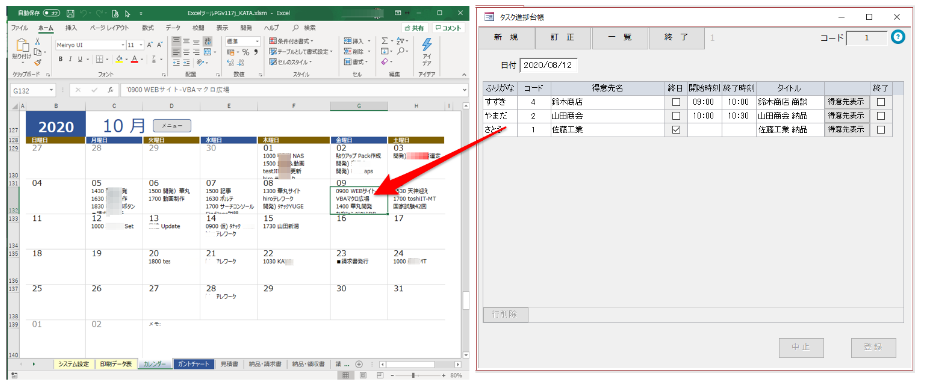Click the blue help icon beside コード
The height and width of the screenshot is (387, 926).
898,38
